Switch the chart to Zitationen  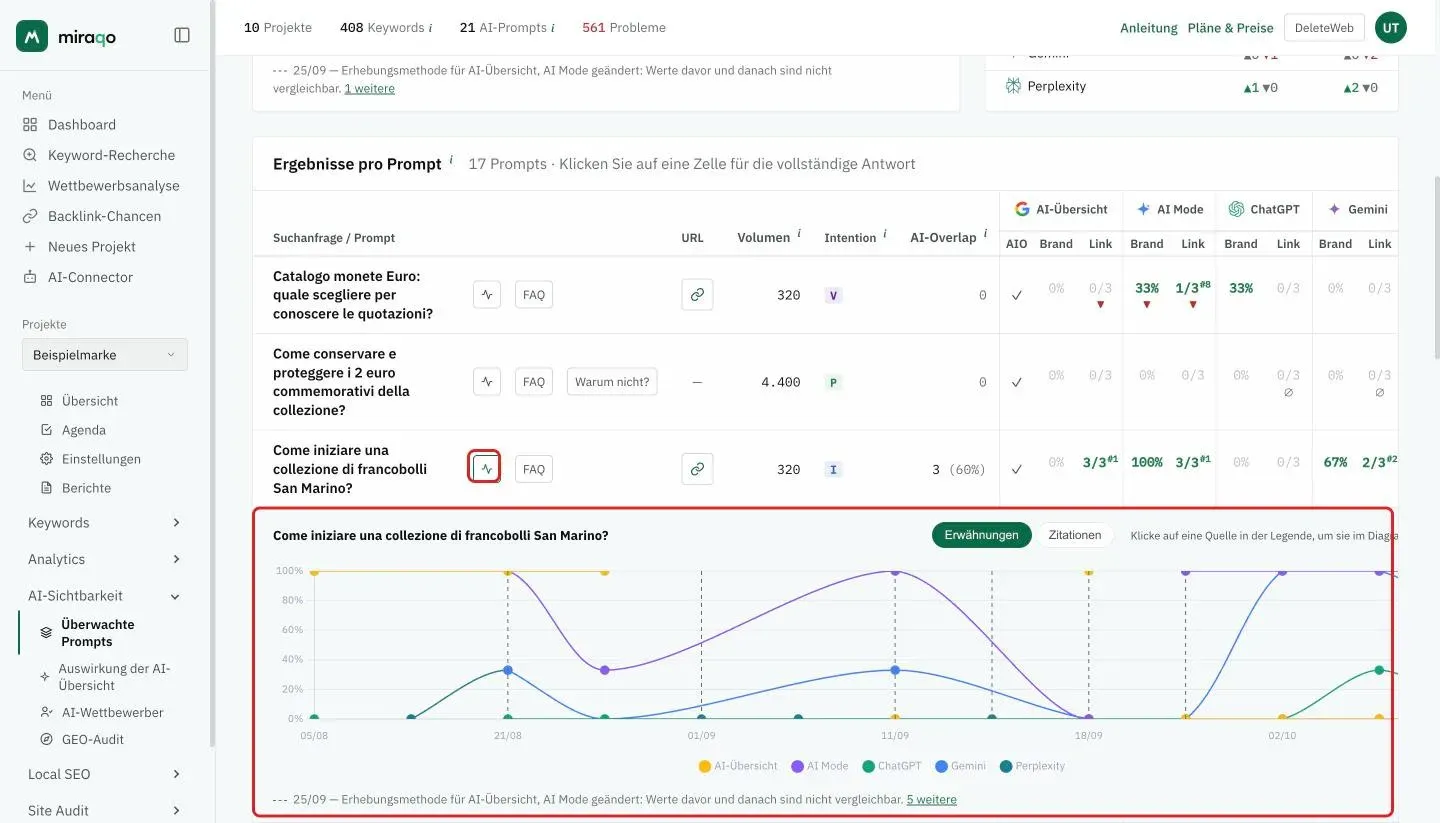1075,535
